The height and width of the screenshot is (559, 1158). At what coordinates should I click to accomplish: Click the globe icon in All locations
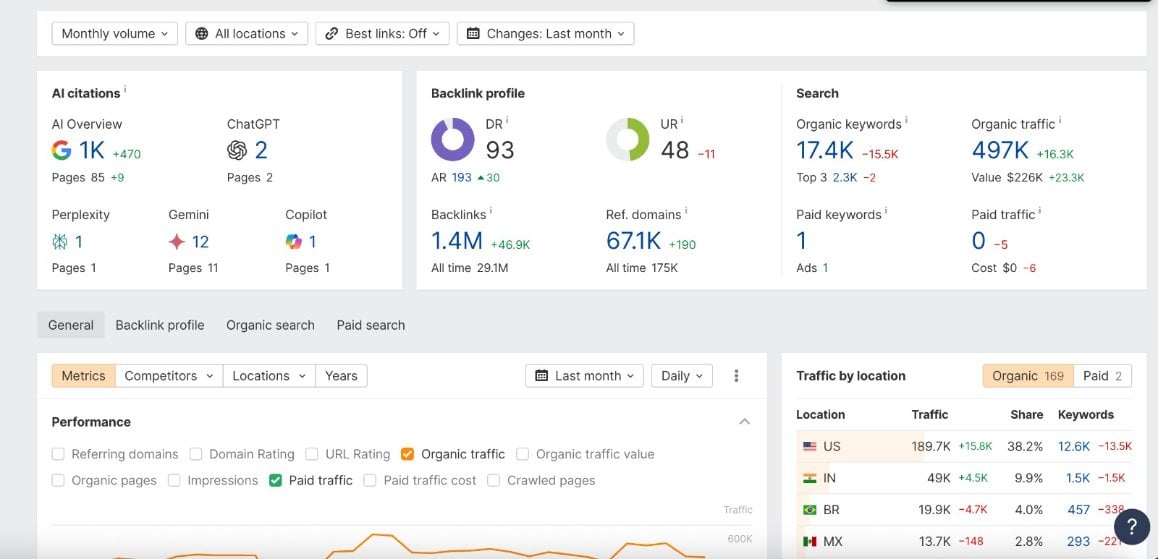202,34
